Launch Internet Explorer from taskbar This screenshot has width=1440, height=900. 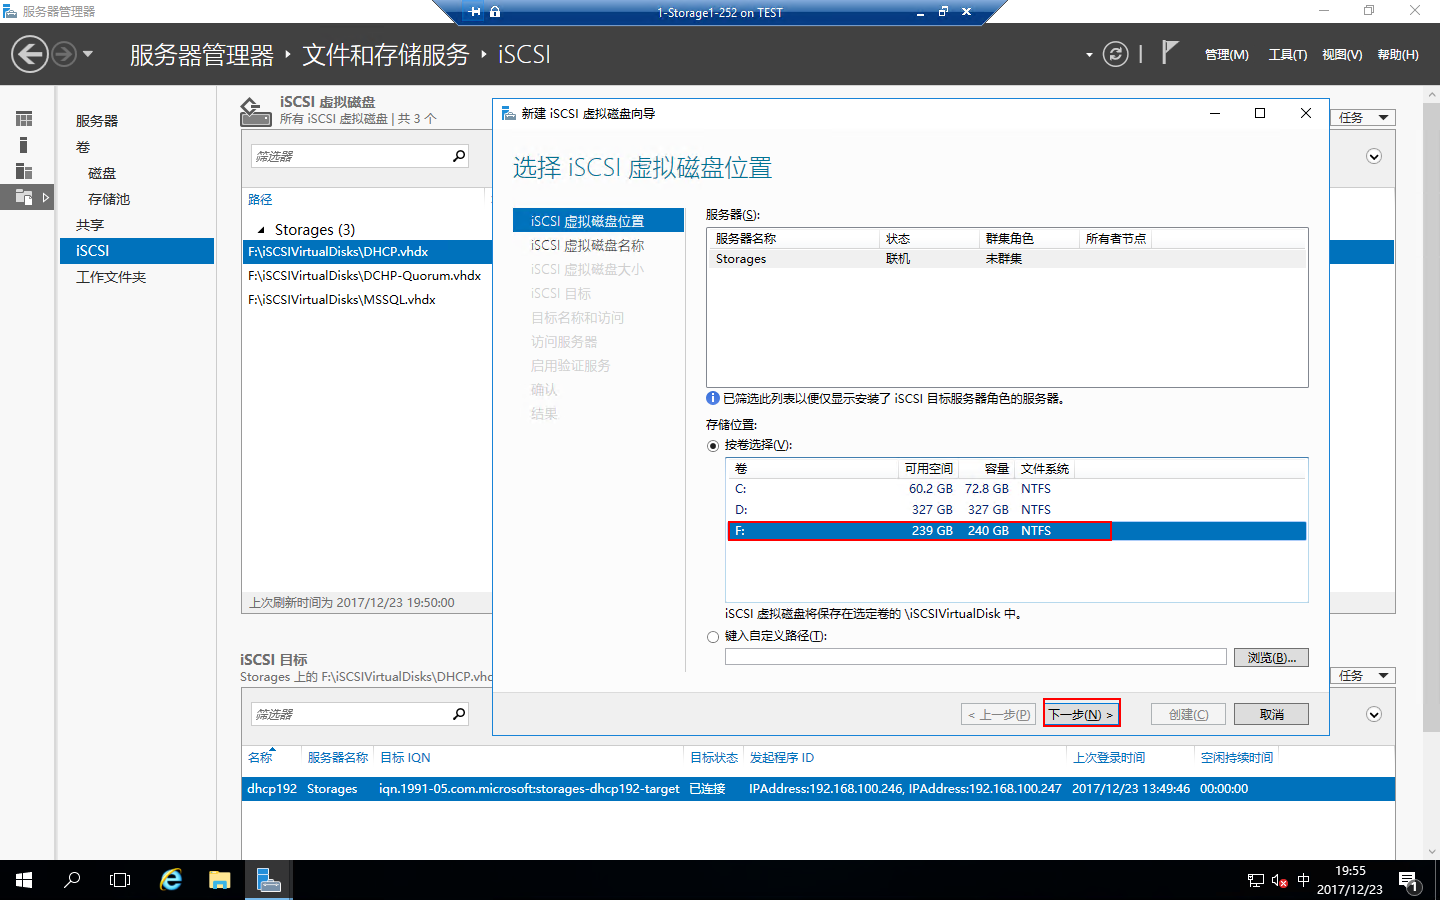pos(171,880)
